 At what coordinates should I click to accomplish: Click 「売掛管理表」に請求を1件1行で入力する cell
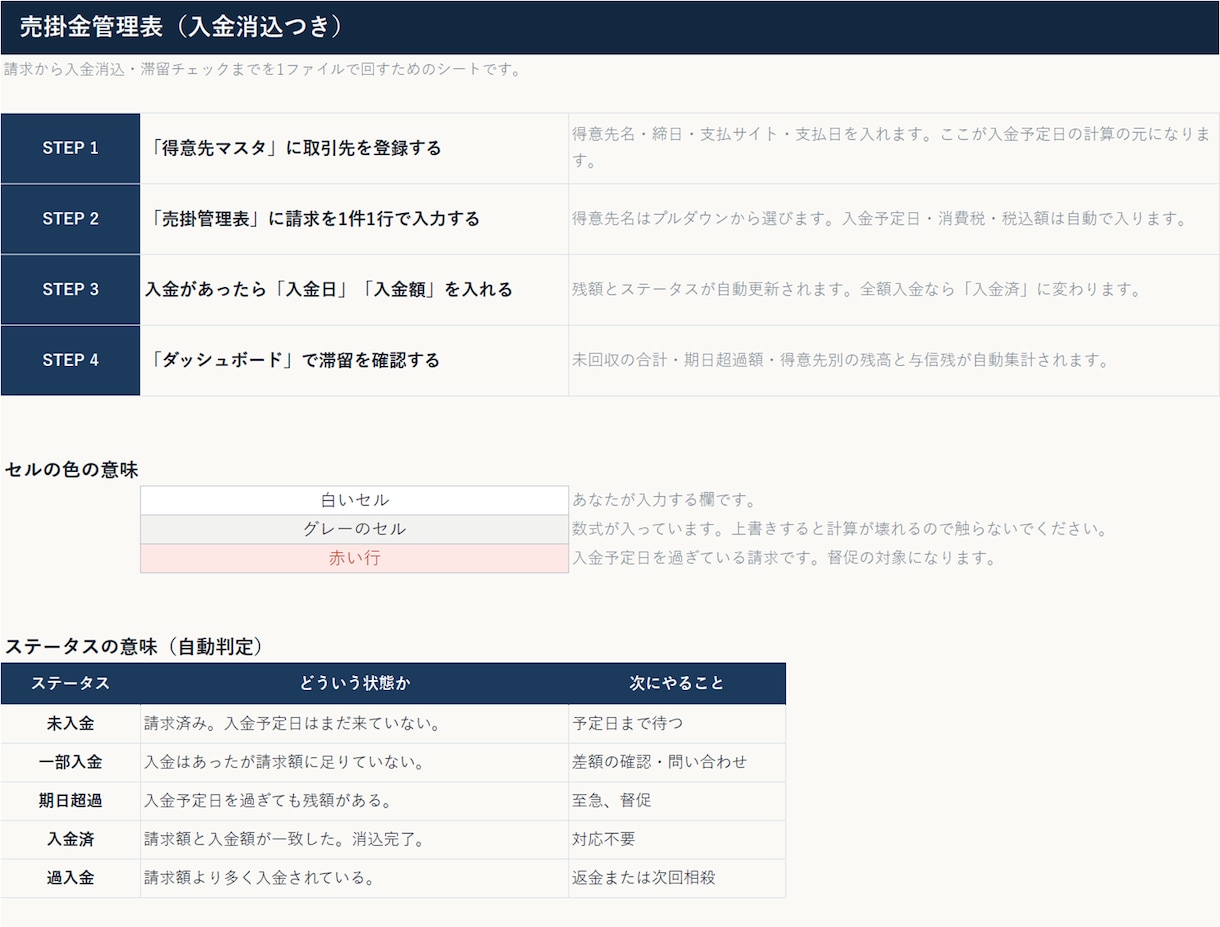(355, 219)
